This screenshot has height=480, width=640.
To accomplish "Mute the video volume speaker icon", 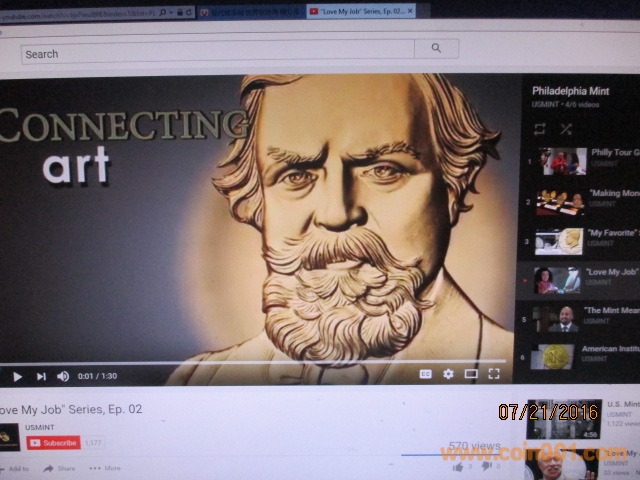I will pos(63,376).
